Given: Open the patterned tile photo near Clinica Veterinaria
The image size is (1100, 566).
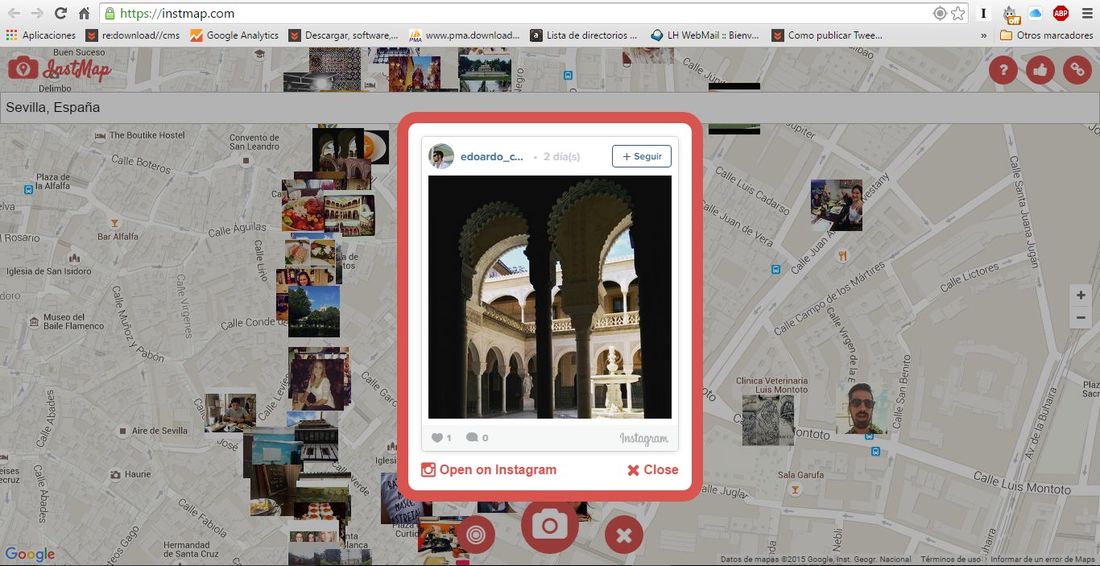Looking at the screenshot, I should tap(768, 420).
